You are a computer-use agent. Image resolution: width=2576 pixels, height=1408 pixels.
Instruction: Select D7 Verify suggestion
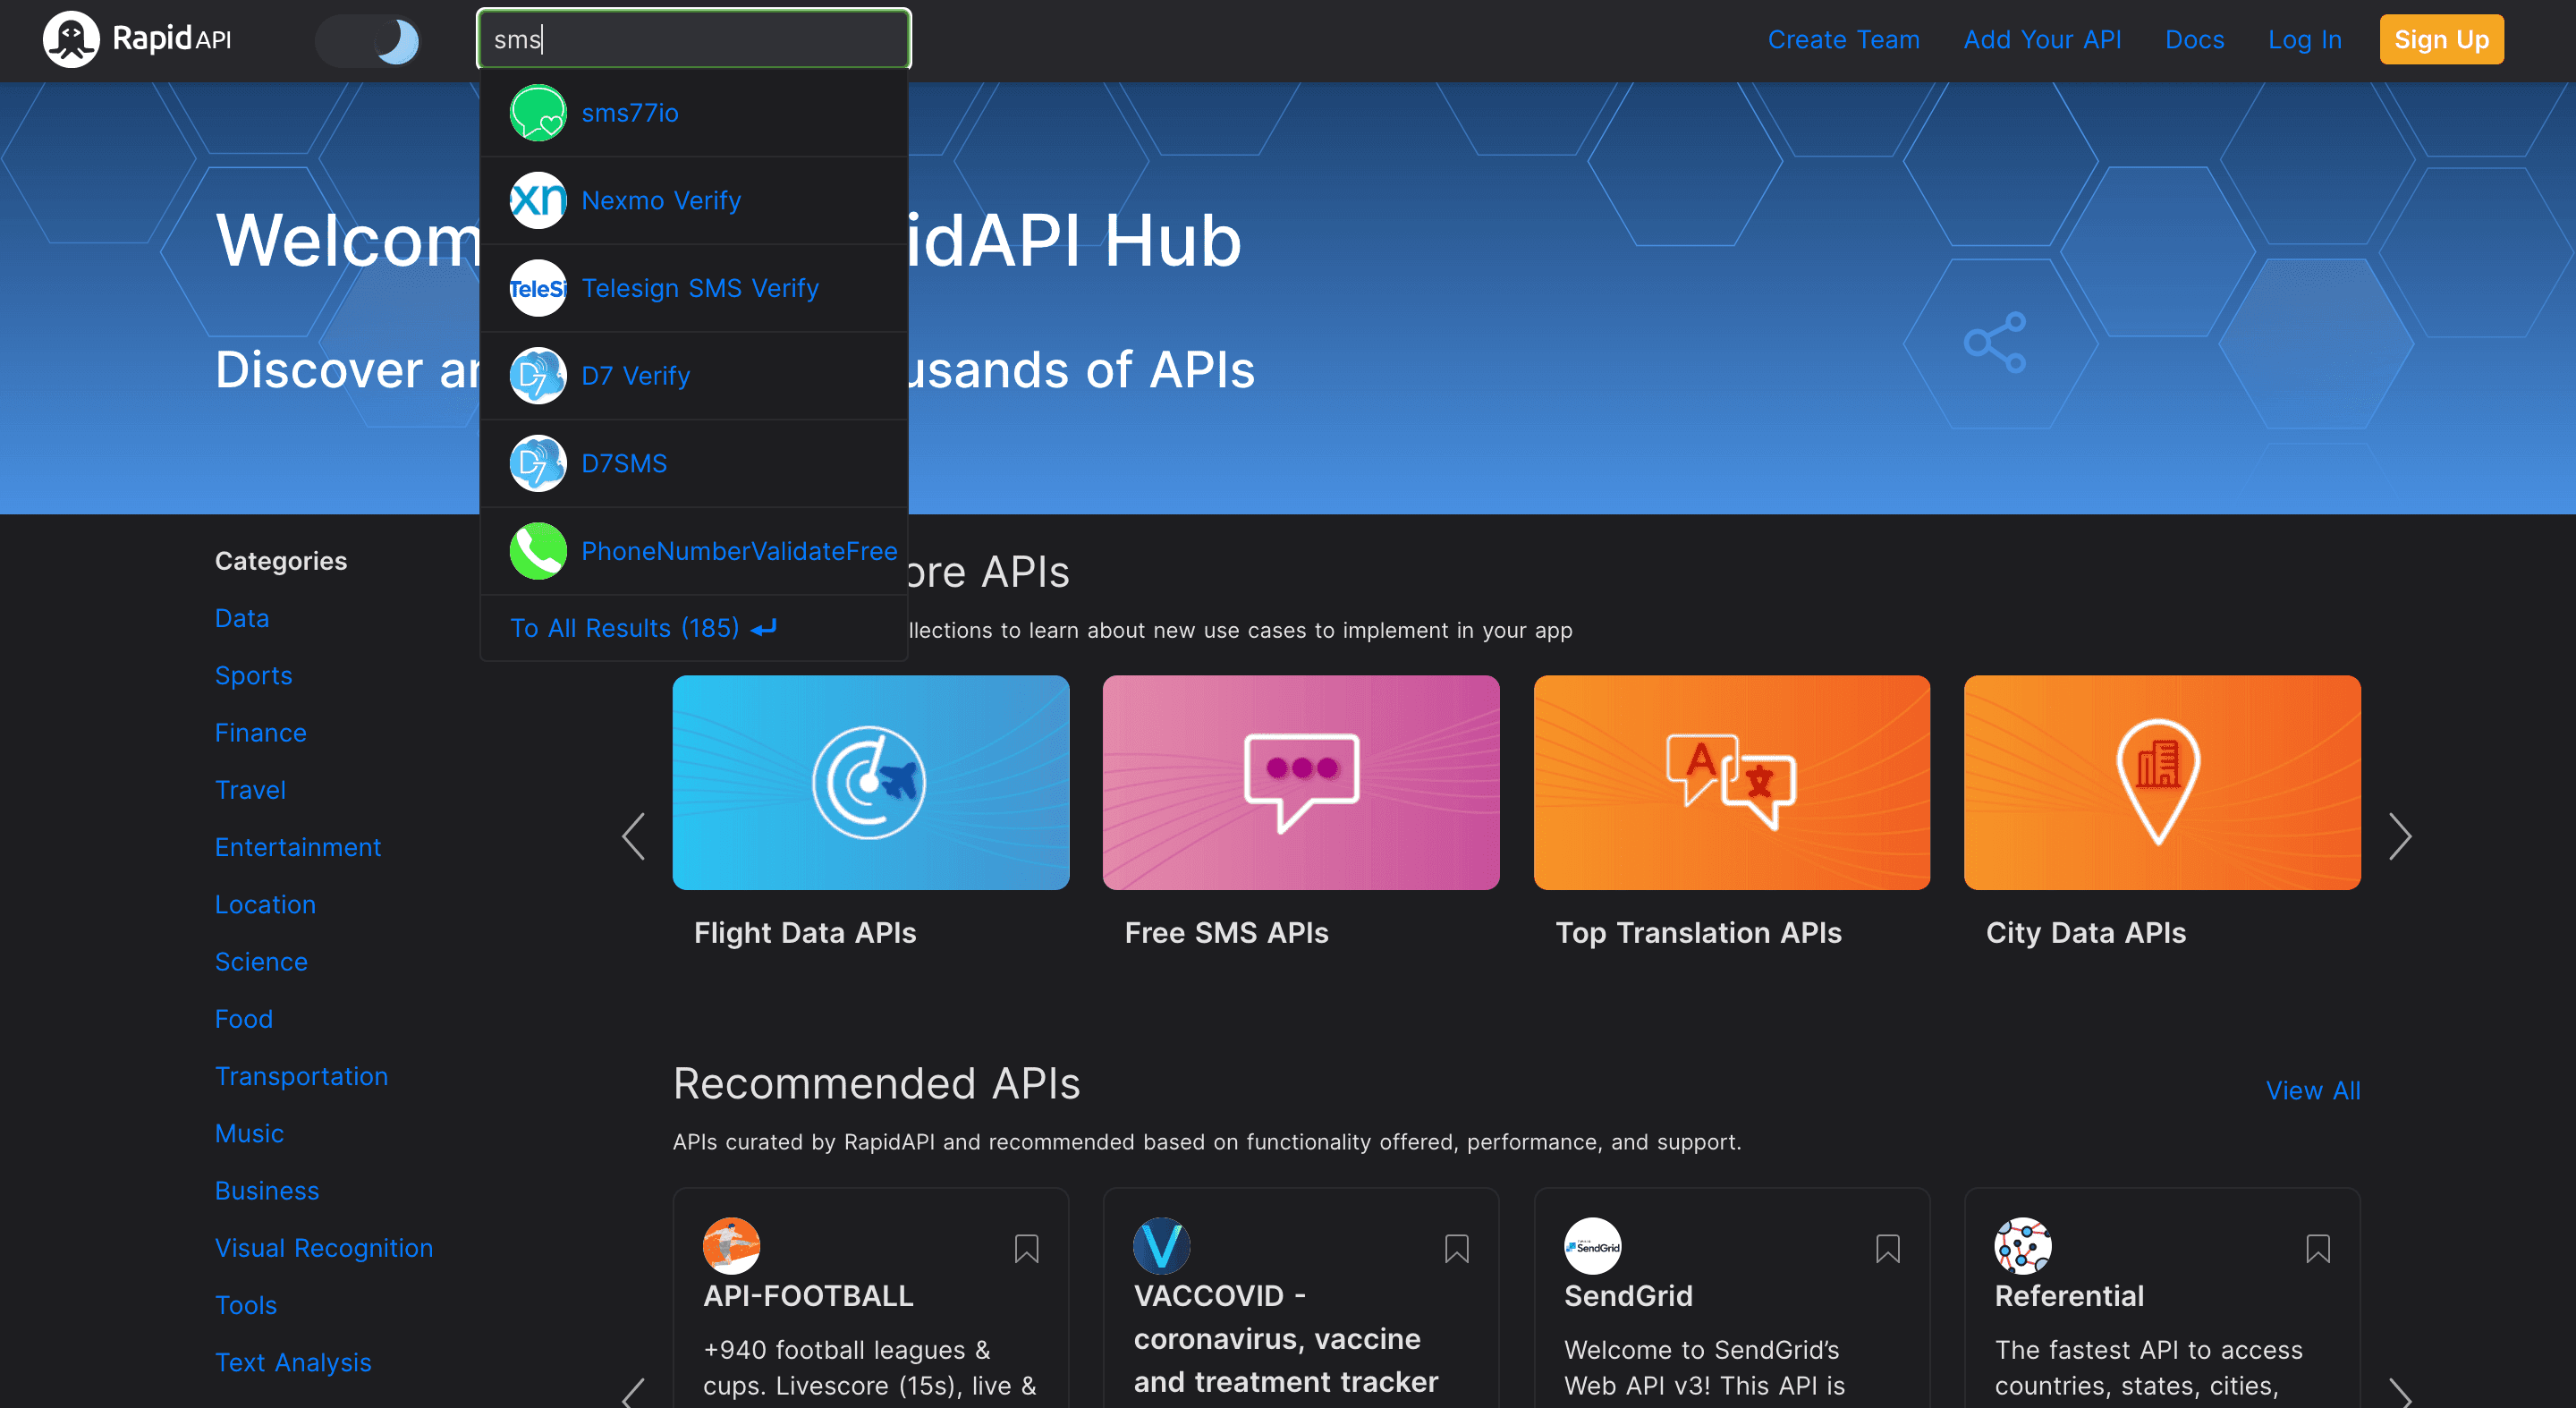click(693, 376)
